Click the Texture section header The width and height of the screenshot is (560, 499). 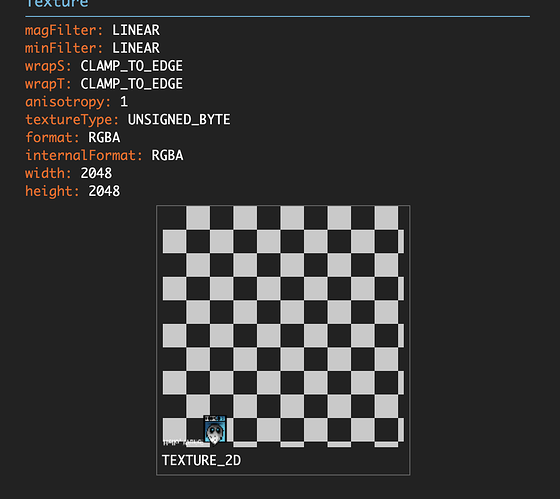coord(57,4)
